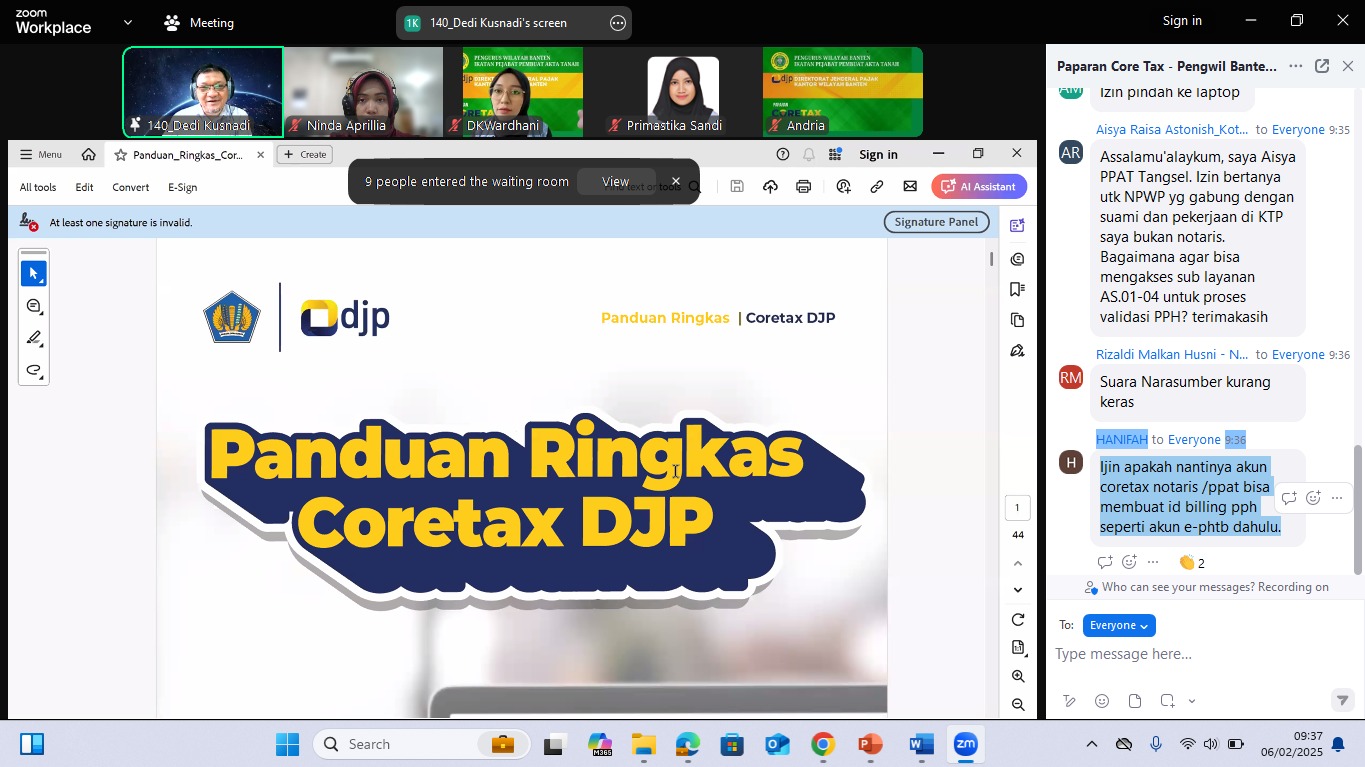Open the Signature Panel button
1365x767 pixels.
coord(936,222)
